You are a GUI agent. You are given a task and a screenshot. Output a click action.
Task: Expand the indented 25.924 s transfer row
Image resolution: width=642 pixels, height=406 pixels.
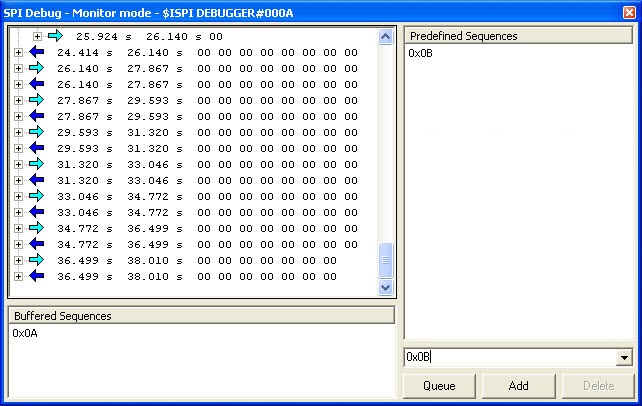(x=37, y=36)
